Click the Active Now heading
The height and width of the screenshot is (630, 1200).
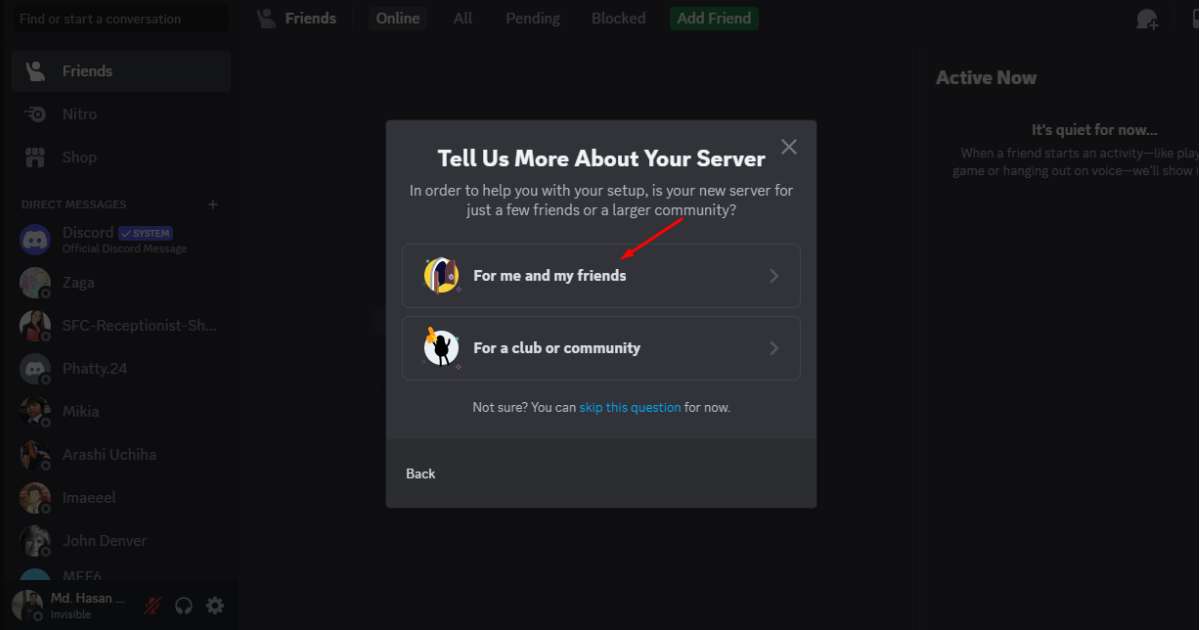[x=986, y=78]
